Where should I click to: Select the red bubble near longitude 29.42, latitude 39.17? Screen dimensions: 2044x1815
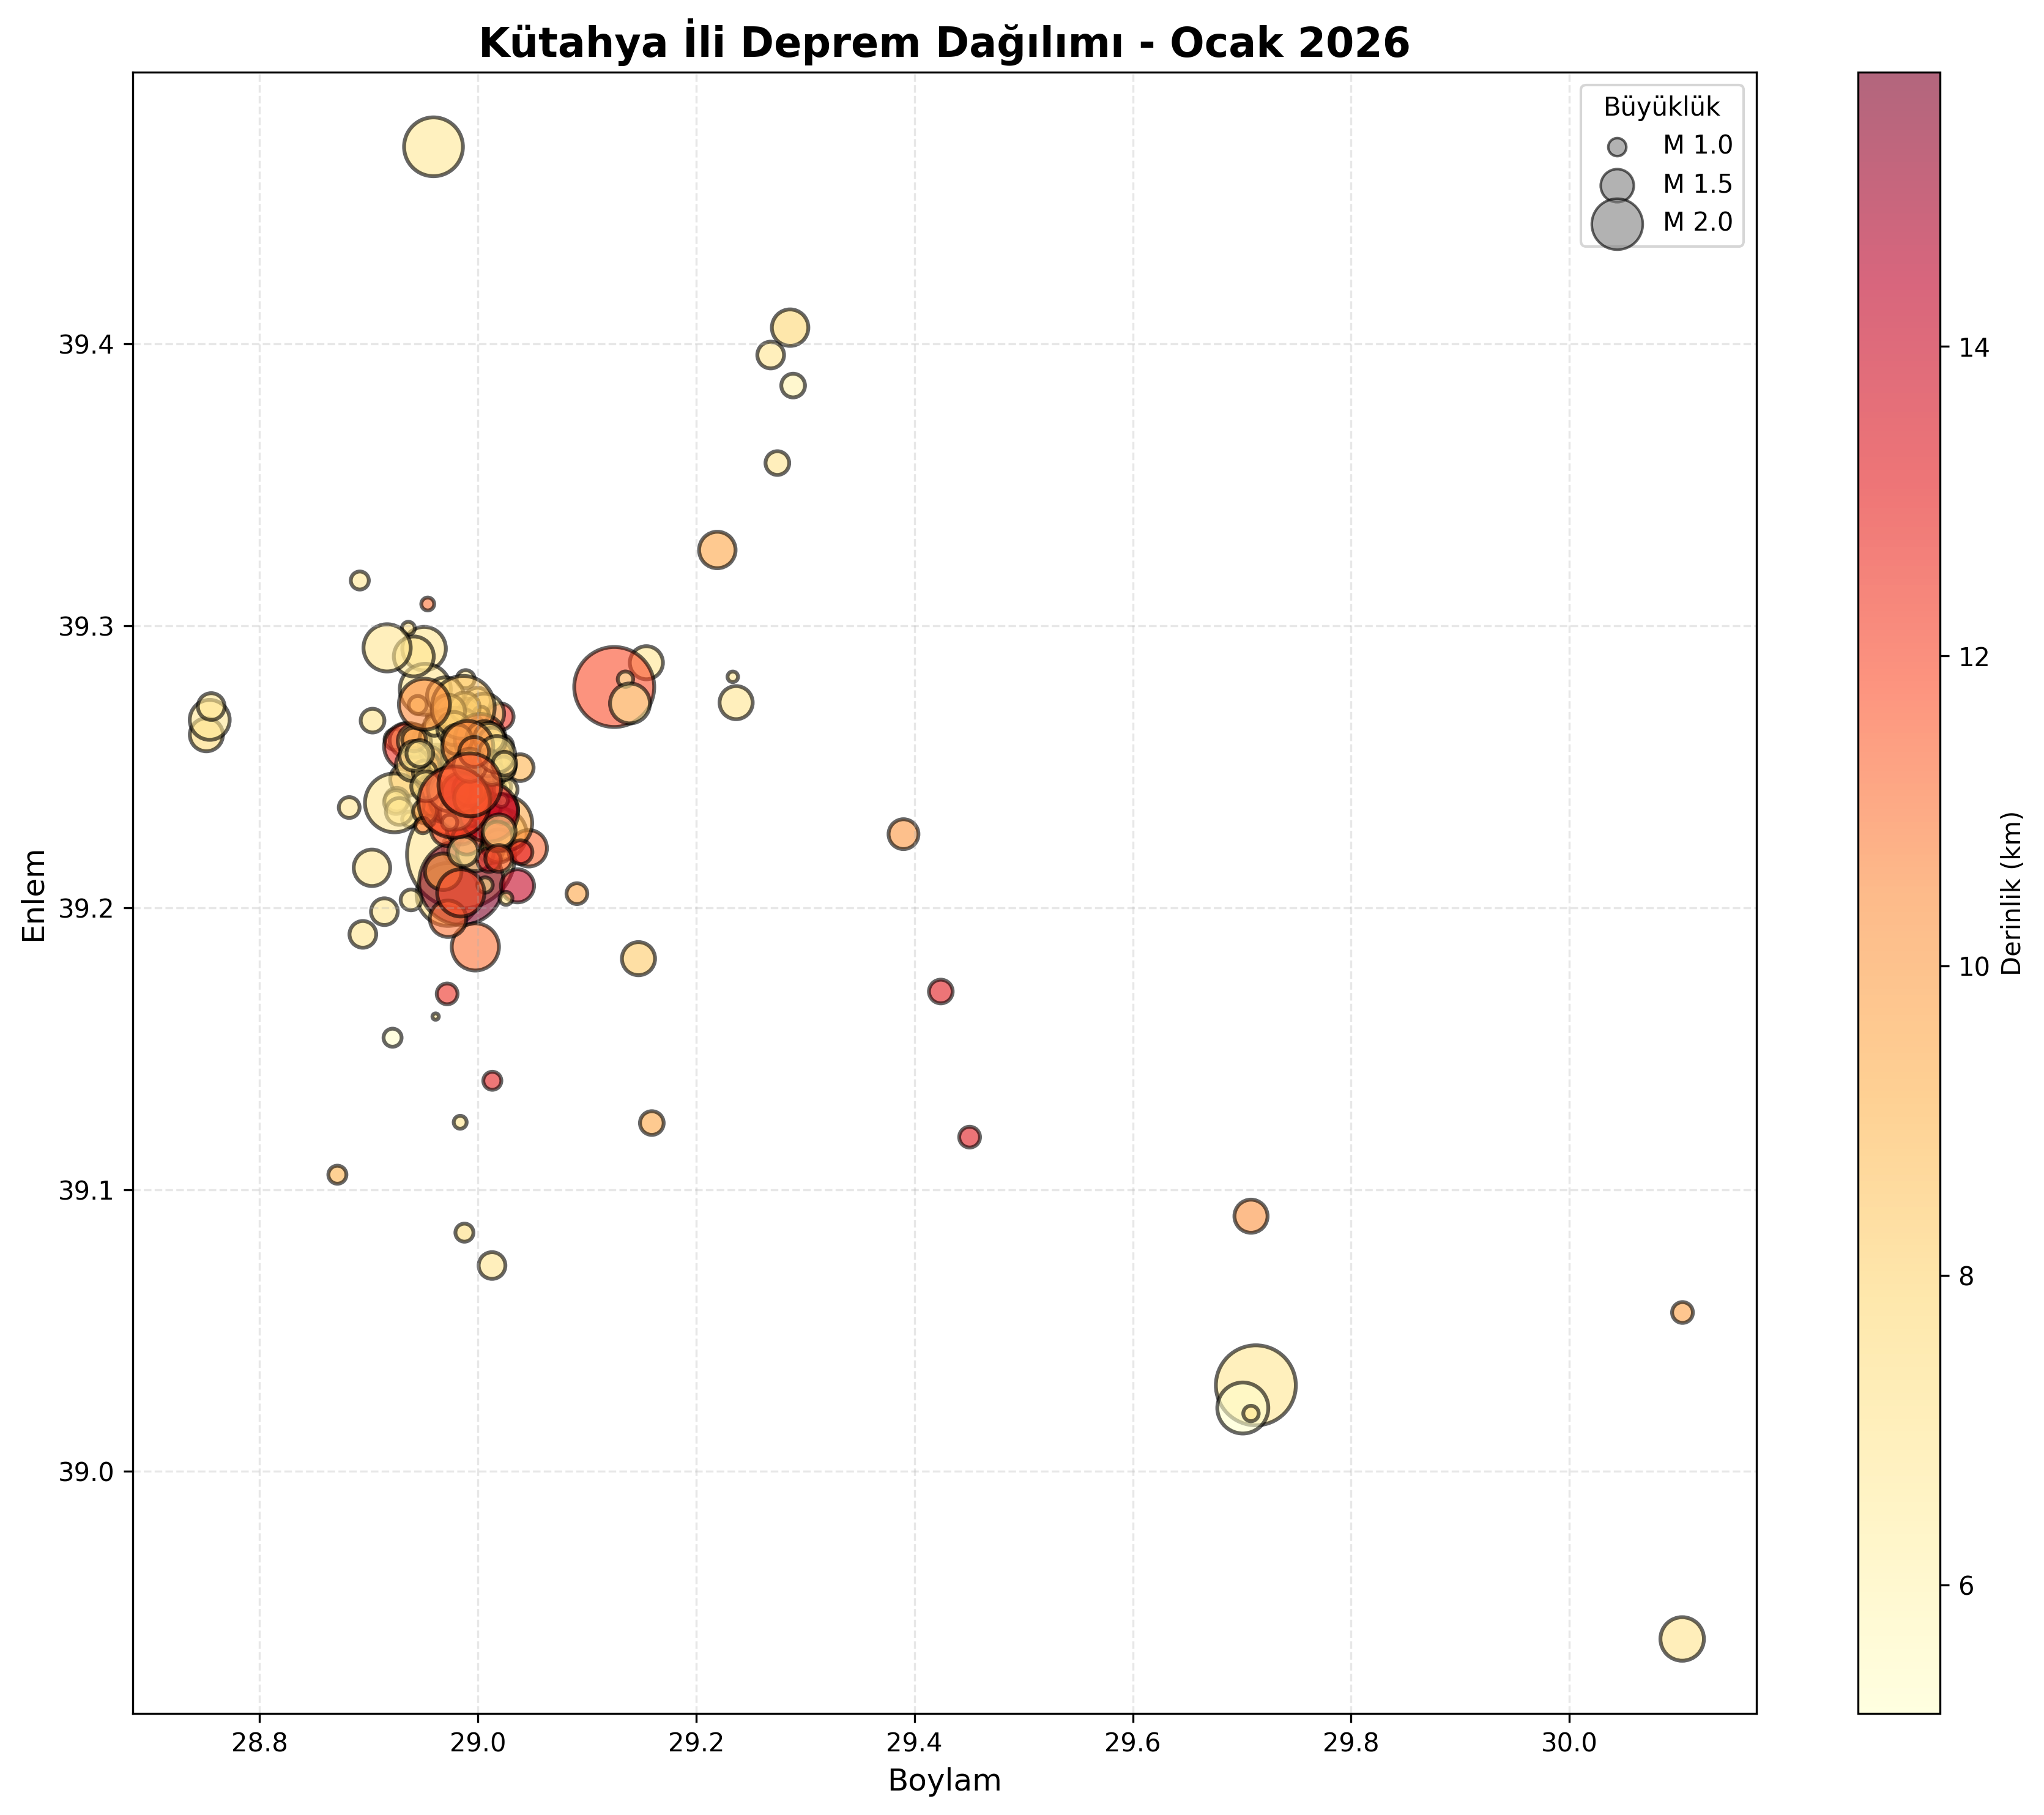click(x=940, y=992)
